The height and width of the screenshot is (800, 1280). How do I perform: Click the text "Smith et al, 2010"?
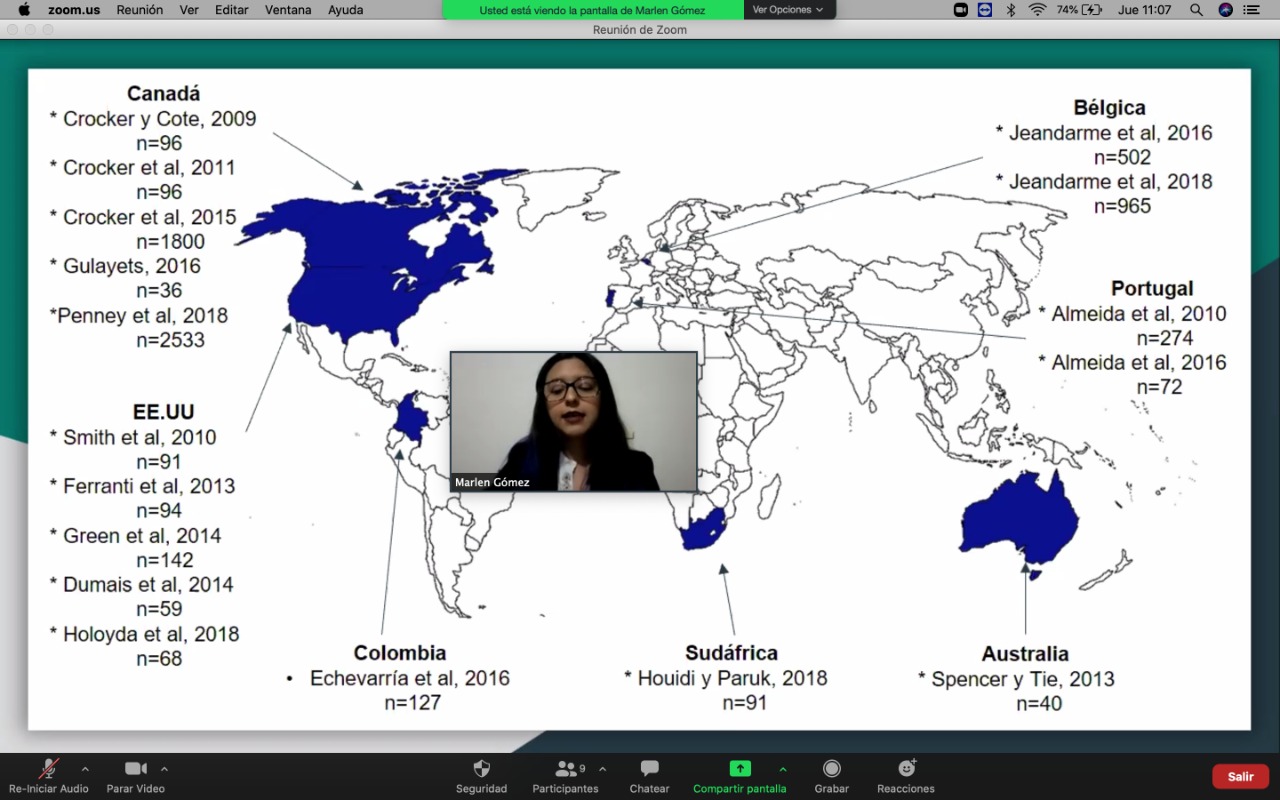click(x=140, y=437)
